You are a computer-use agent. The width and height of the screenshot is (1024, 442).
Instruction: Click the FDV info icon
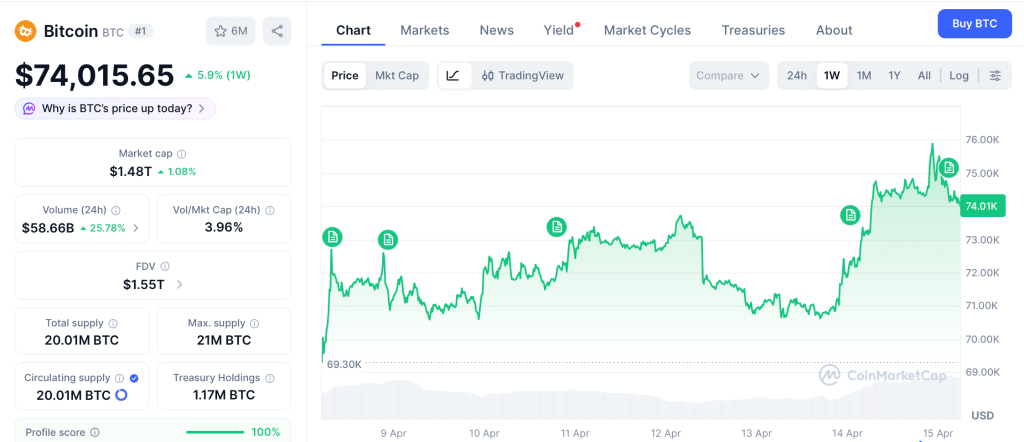[x=165, y=267]
